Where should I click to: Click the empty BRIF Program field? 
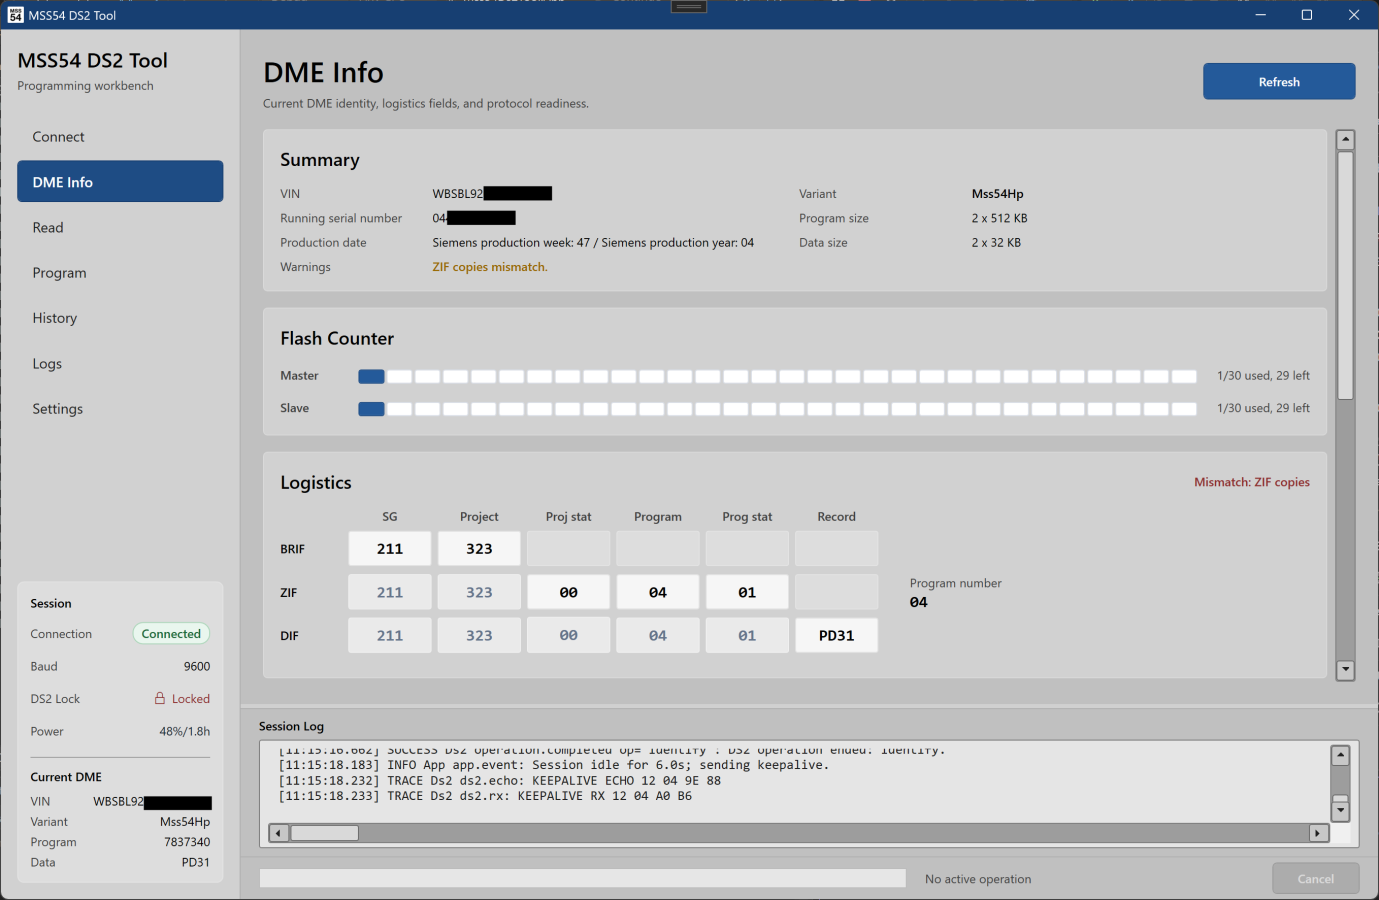pyautogui.click(x=658, y=549)
